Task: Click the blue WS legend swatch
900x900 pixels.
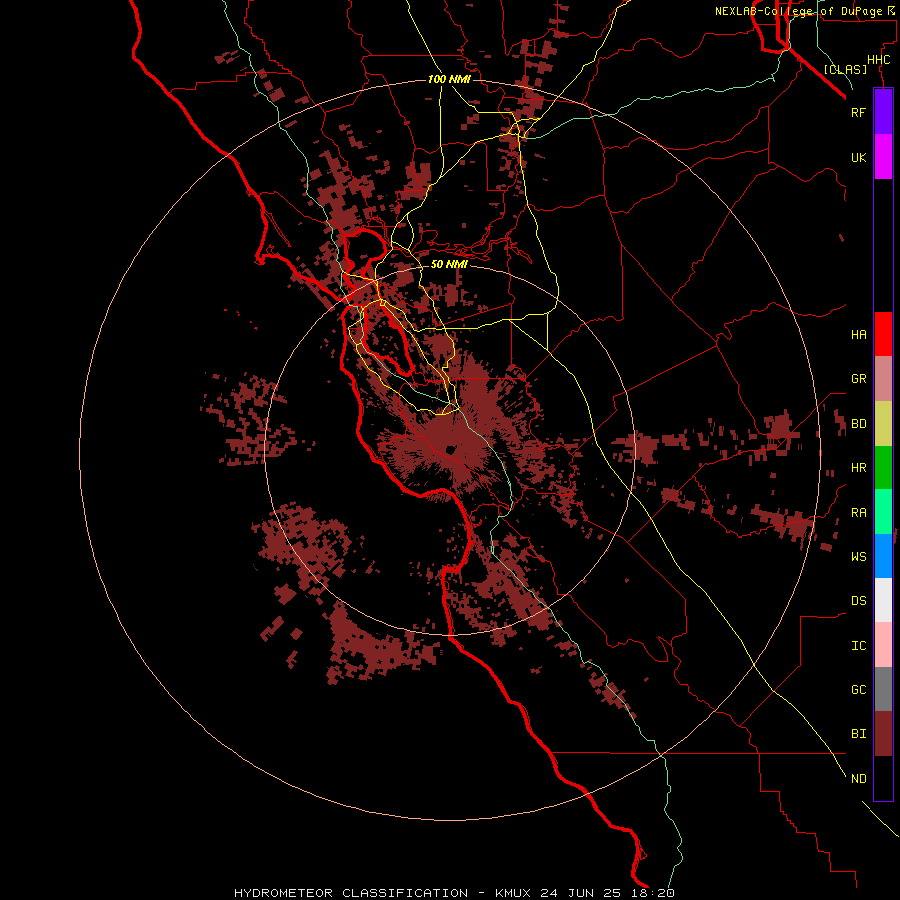Action: tap(883, 556)
